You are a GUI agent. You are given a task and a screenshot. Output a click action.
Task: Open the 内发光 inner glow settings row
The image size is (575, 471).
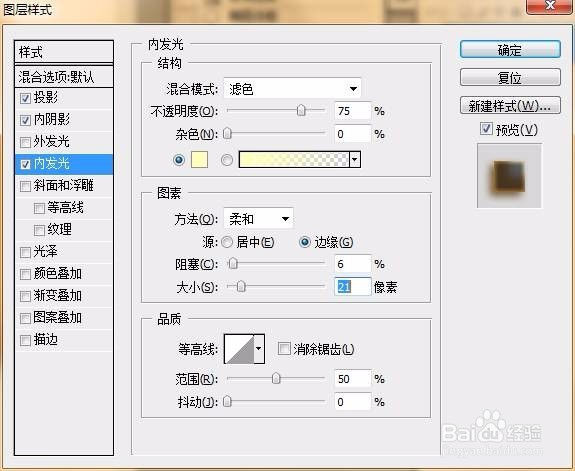click(64, 164)
